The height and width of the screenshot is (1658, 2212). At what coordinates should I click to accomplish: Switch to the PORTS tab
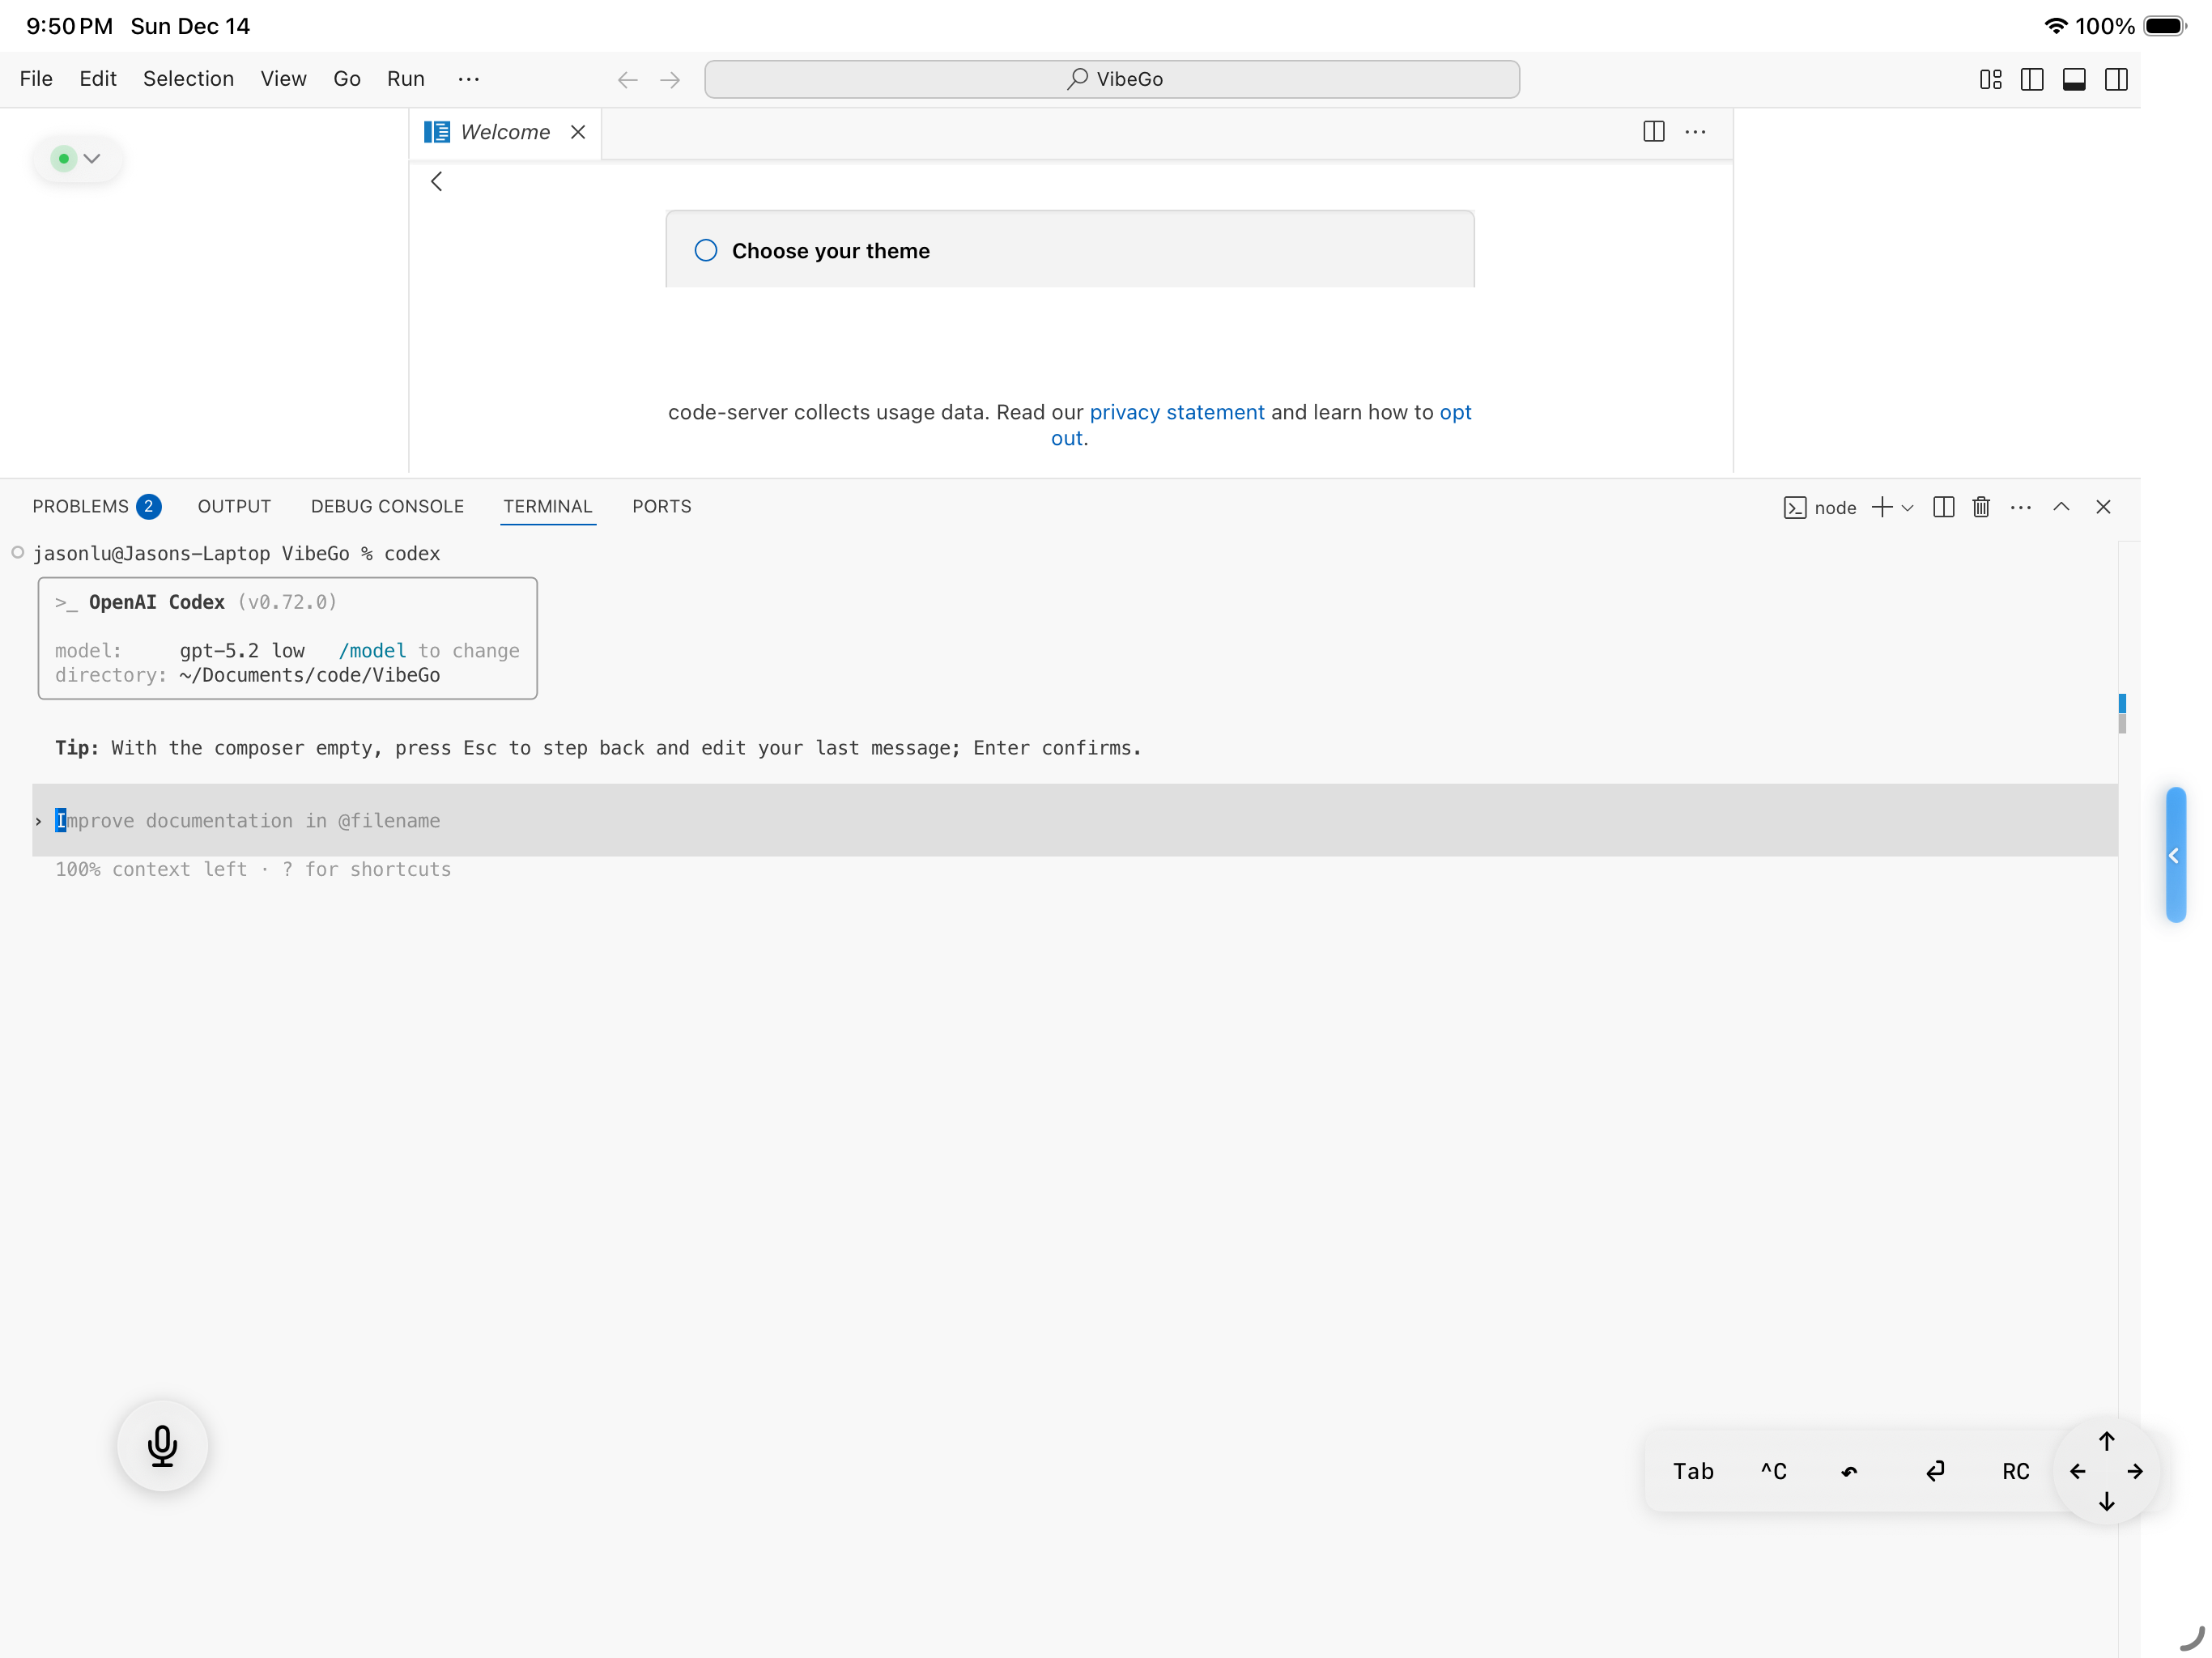pos(661,506)
